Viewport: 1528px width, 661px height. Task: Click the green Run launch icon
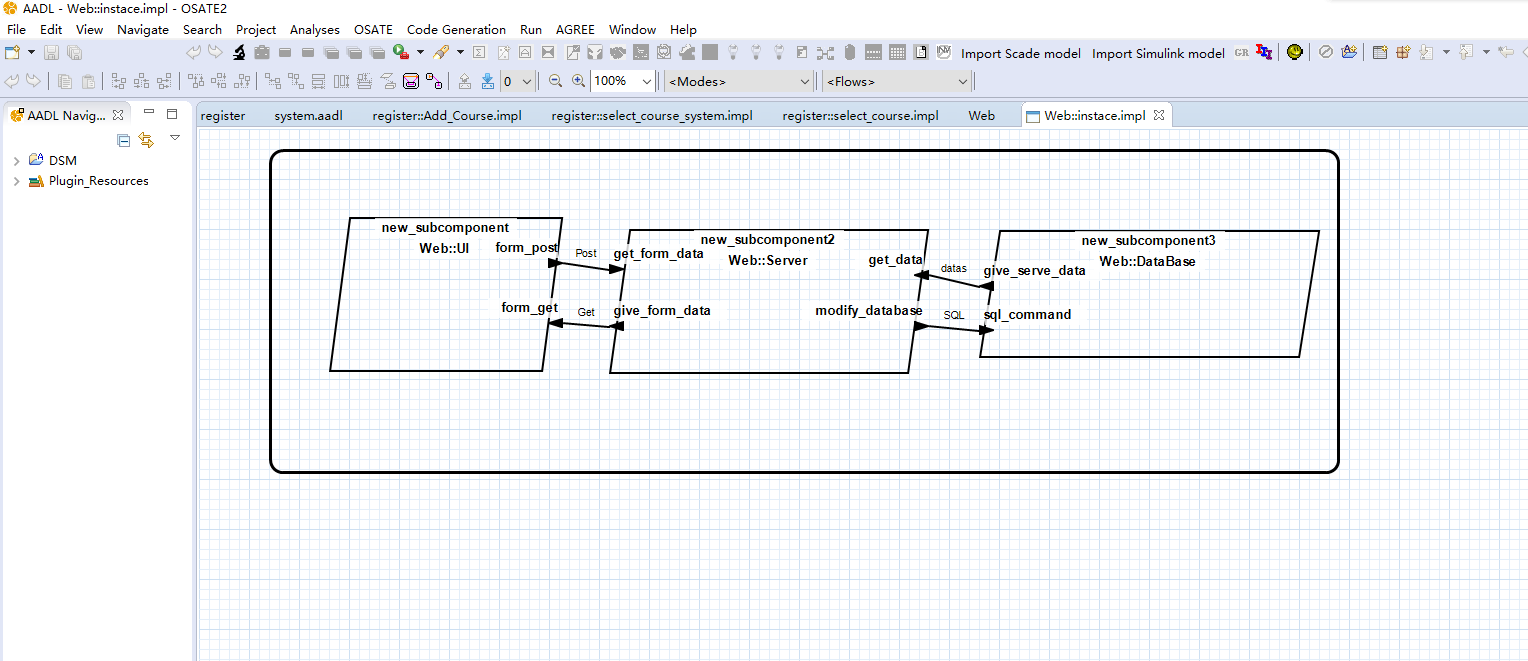coord(401,53)
